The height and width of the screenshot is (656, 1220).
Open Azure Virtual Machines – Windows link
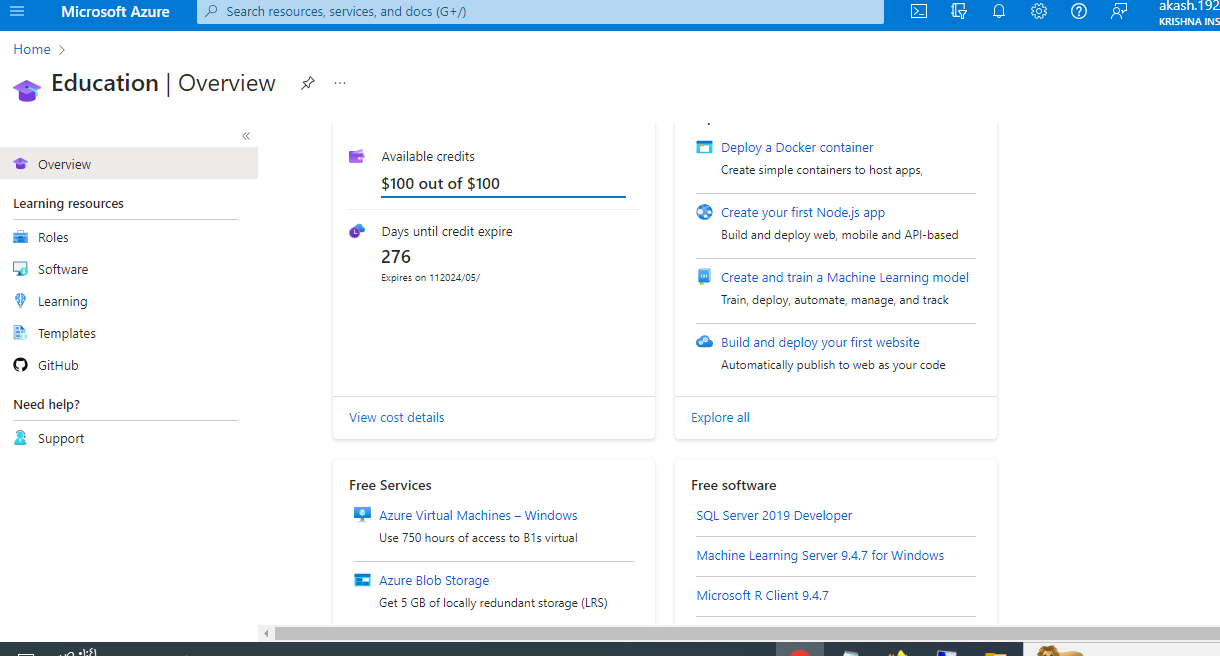478,515
